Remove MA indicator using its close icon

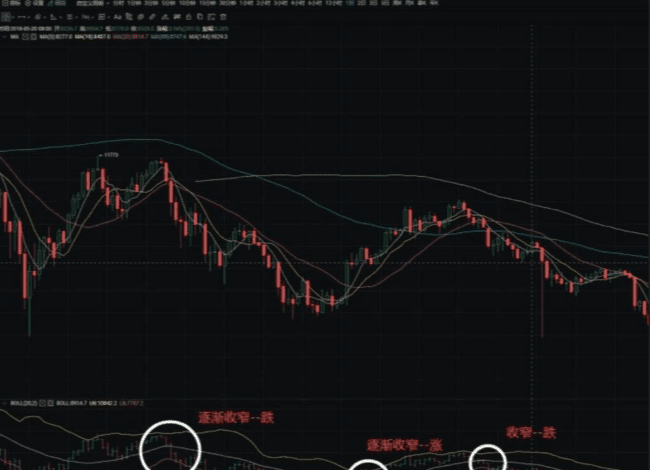point(34,36)
